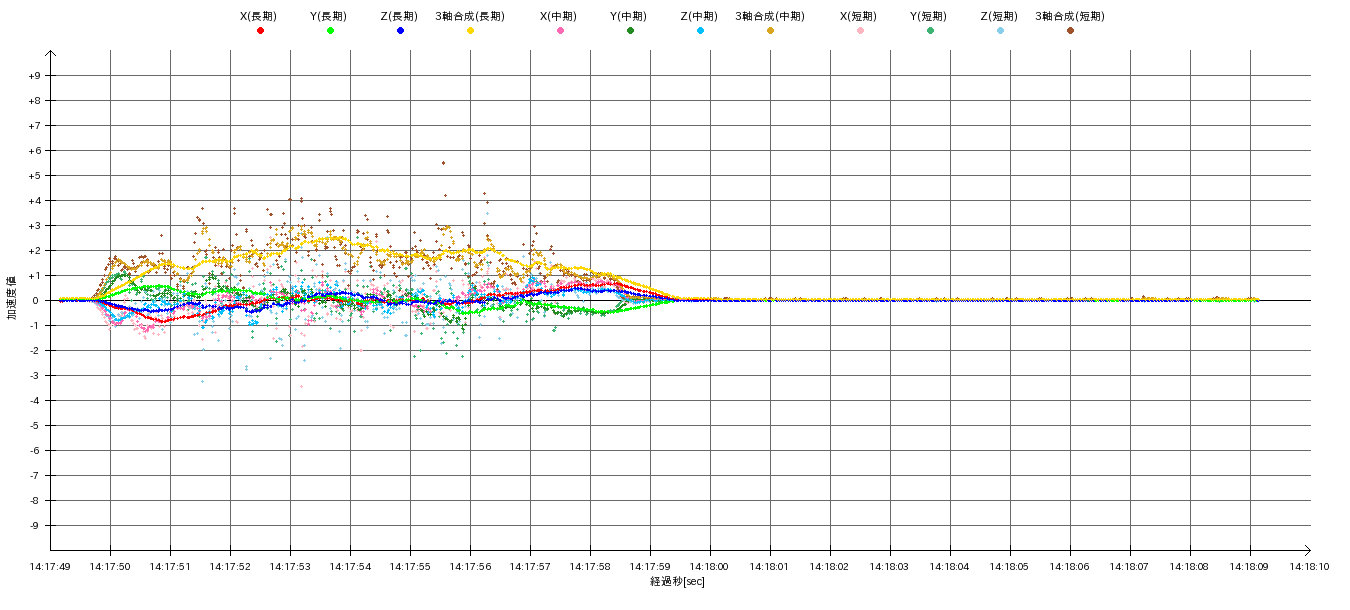
Task: Click the brown 3軸合成(短期) legend dot
Action: [1070, 31]
